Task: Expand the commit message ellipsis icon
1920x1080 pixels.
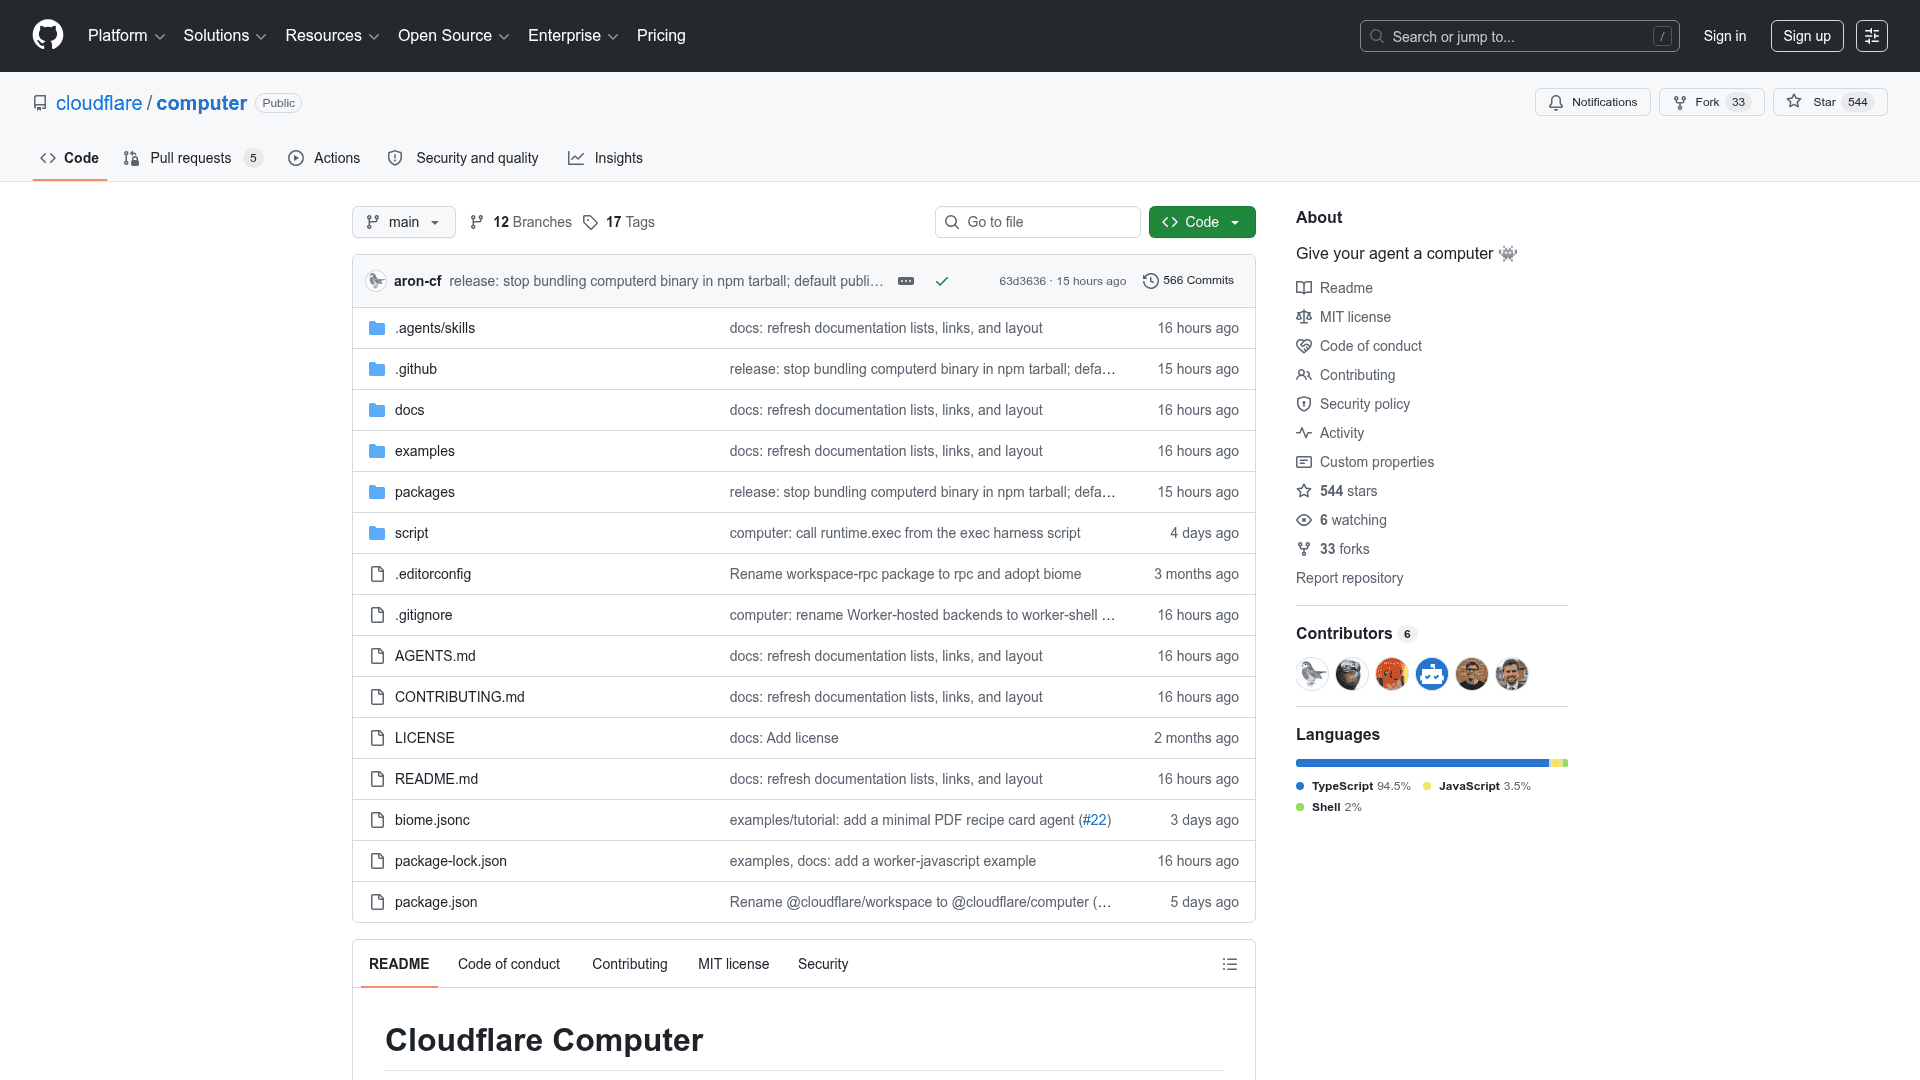Action: pyautogui.click(x=906, y=281)
